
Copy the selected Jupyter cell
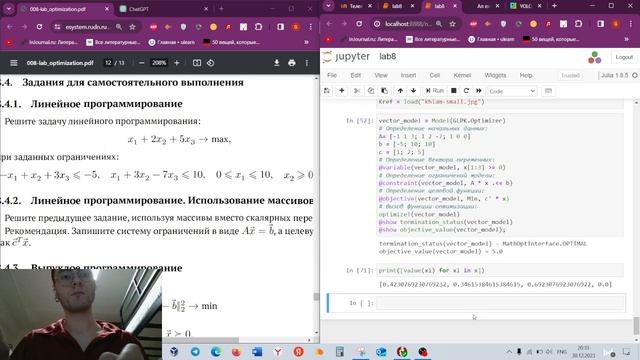pyautogui.click(x=371, y=91)
